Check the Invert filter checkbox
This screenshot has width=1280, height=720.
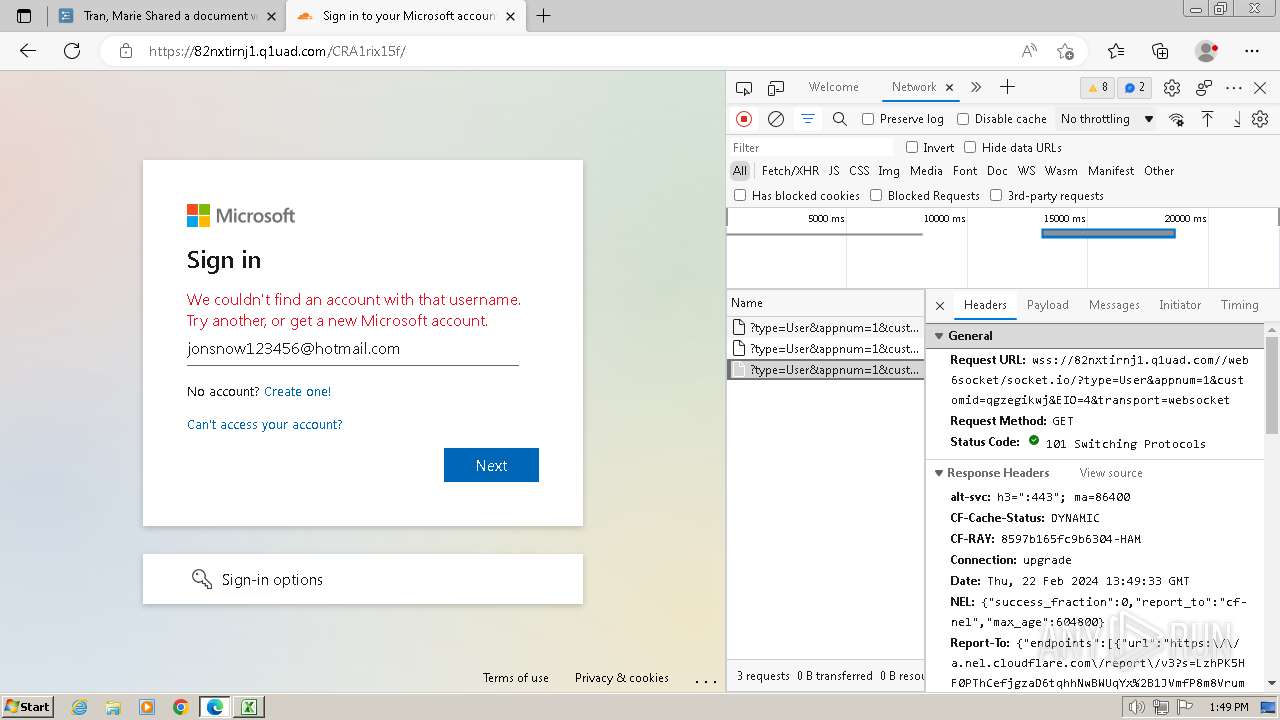pos(911,147)
